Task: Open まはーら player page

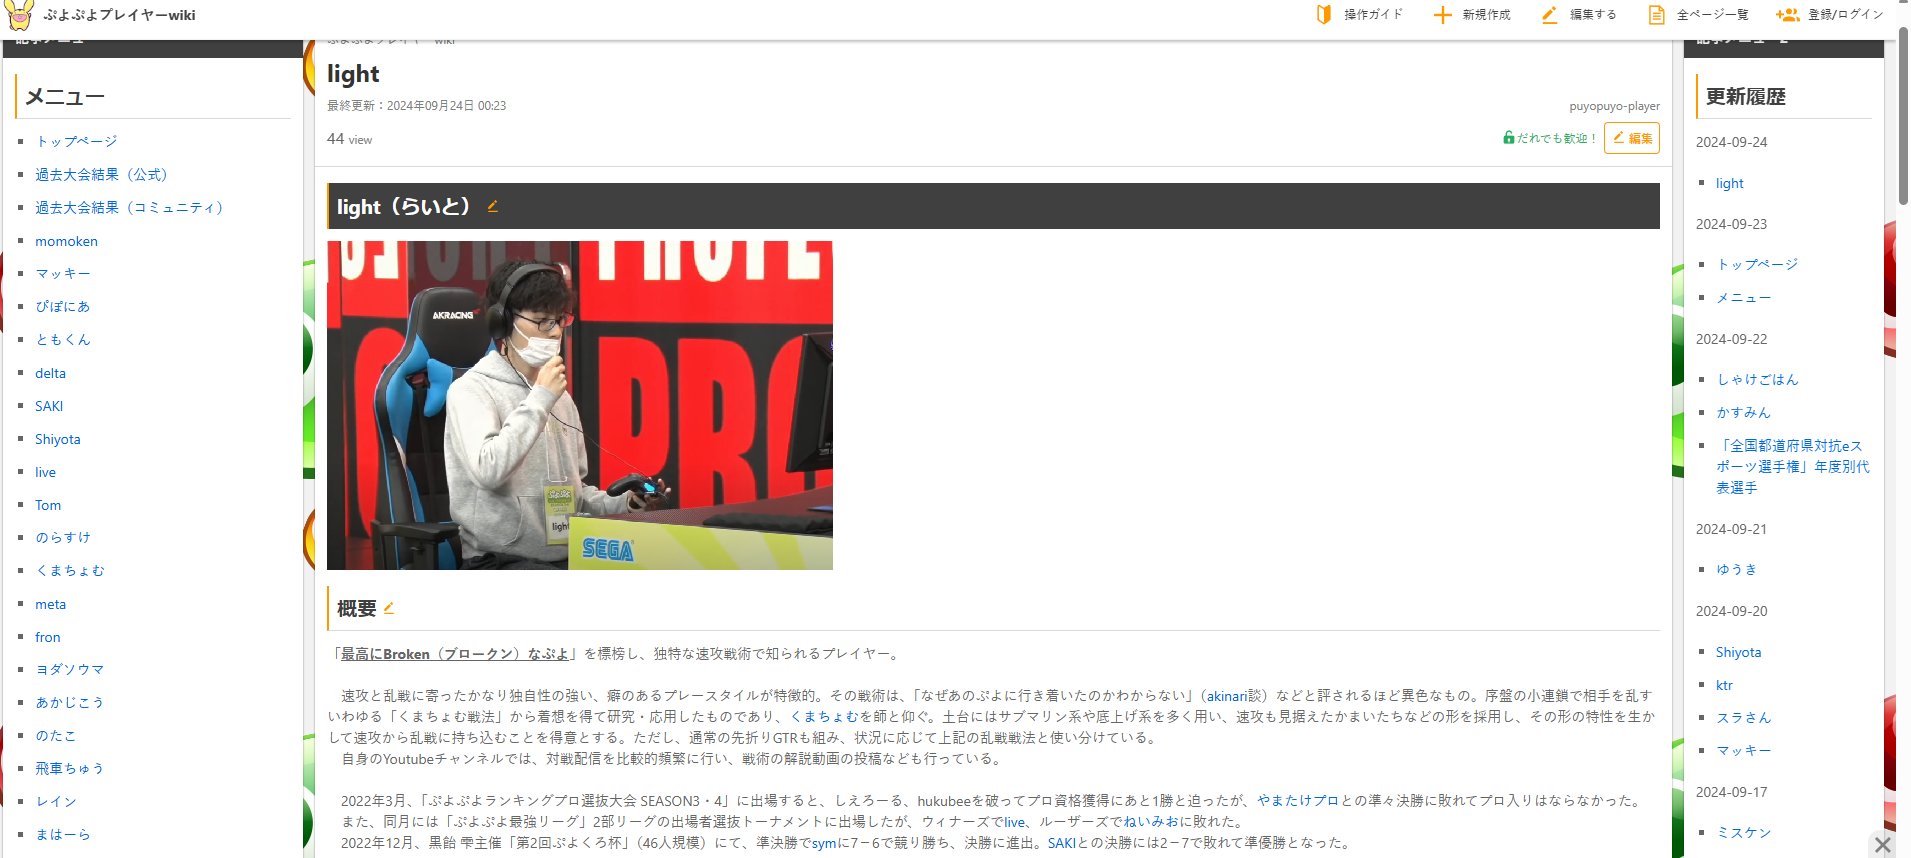Action: (x=63, y=834)
